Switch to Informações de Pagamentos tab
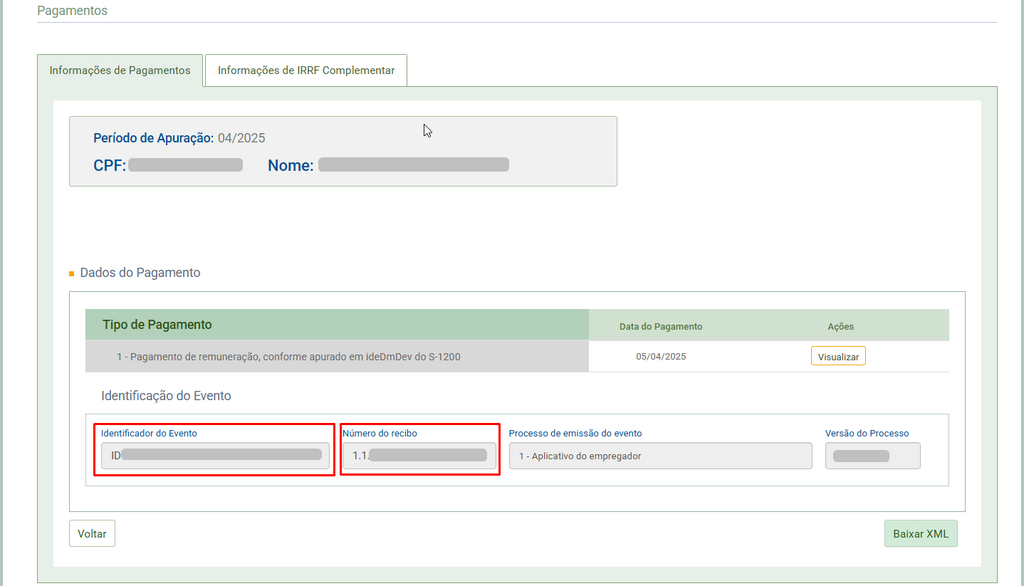1024x586 pixels. point(120,71)
